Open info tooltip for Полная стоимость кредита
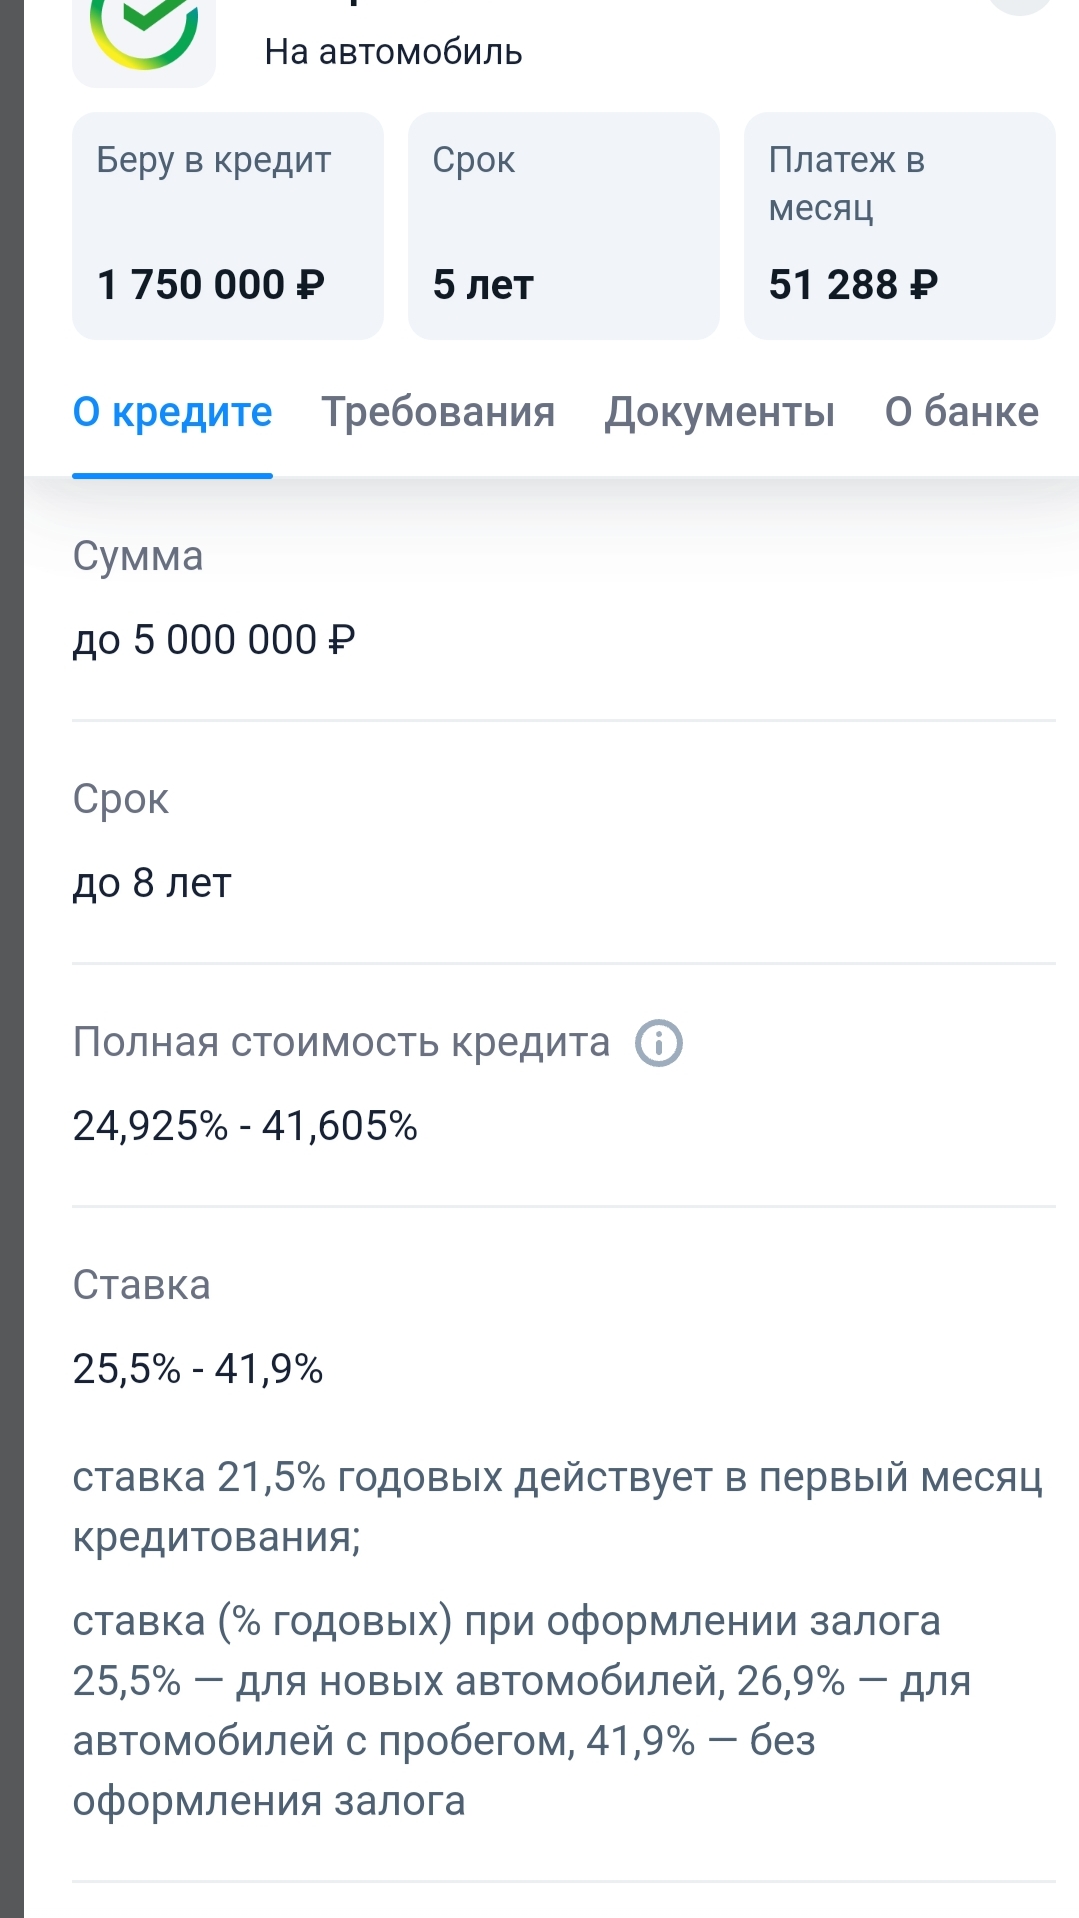Screen dimensions: 1079x1918 659,1043
